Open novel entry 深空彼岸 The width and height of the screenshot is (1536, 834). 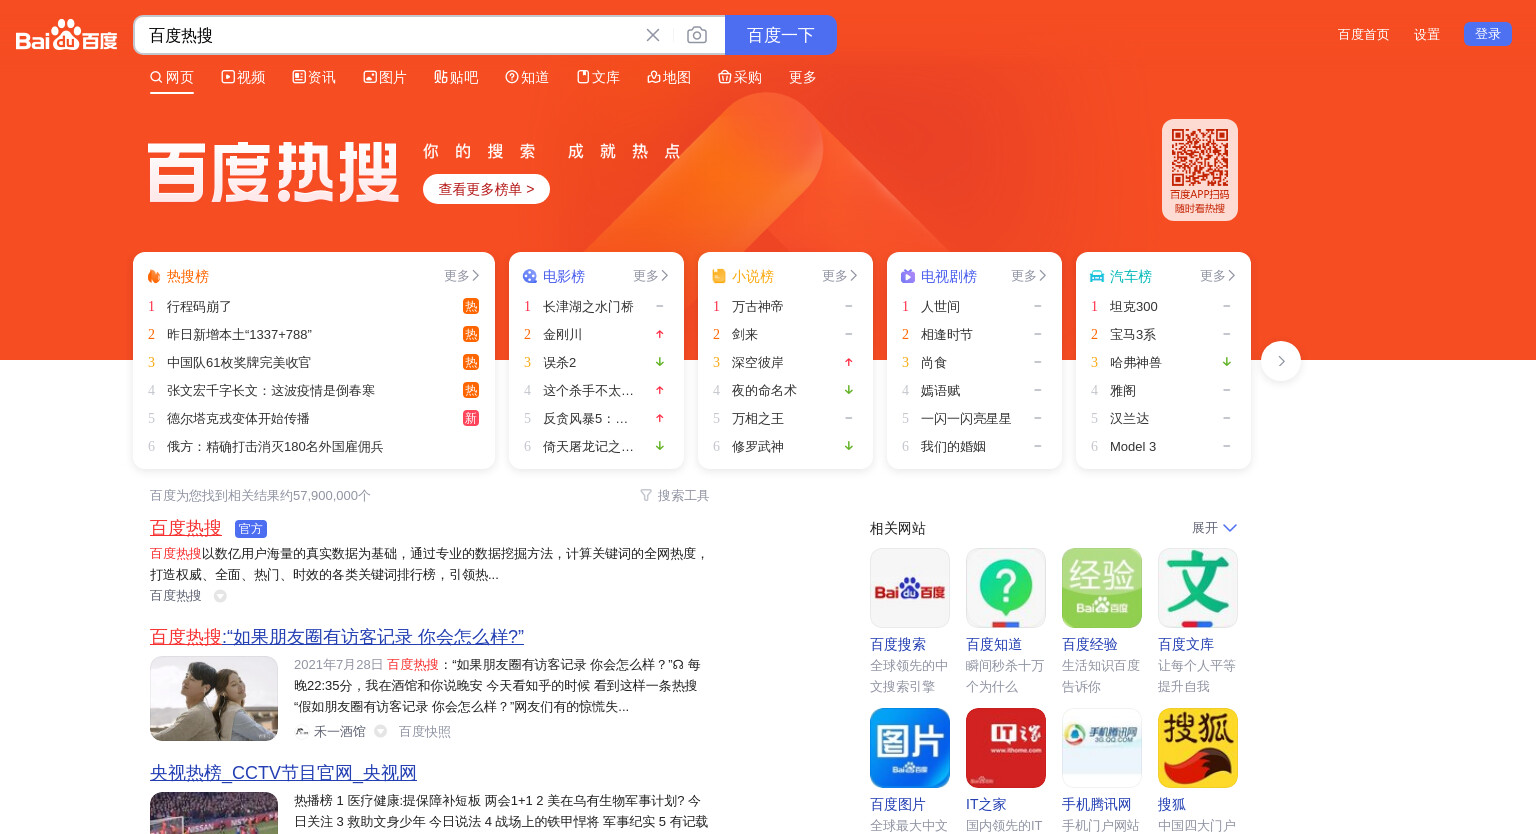[x=758, y=362]
